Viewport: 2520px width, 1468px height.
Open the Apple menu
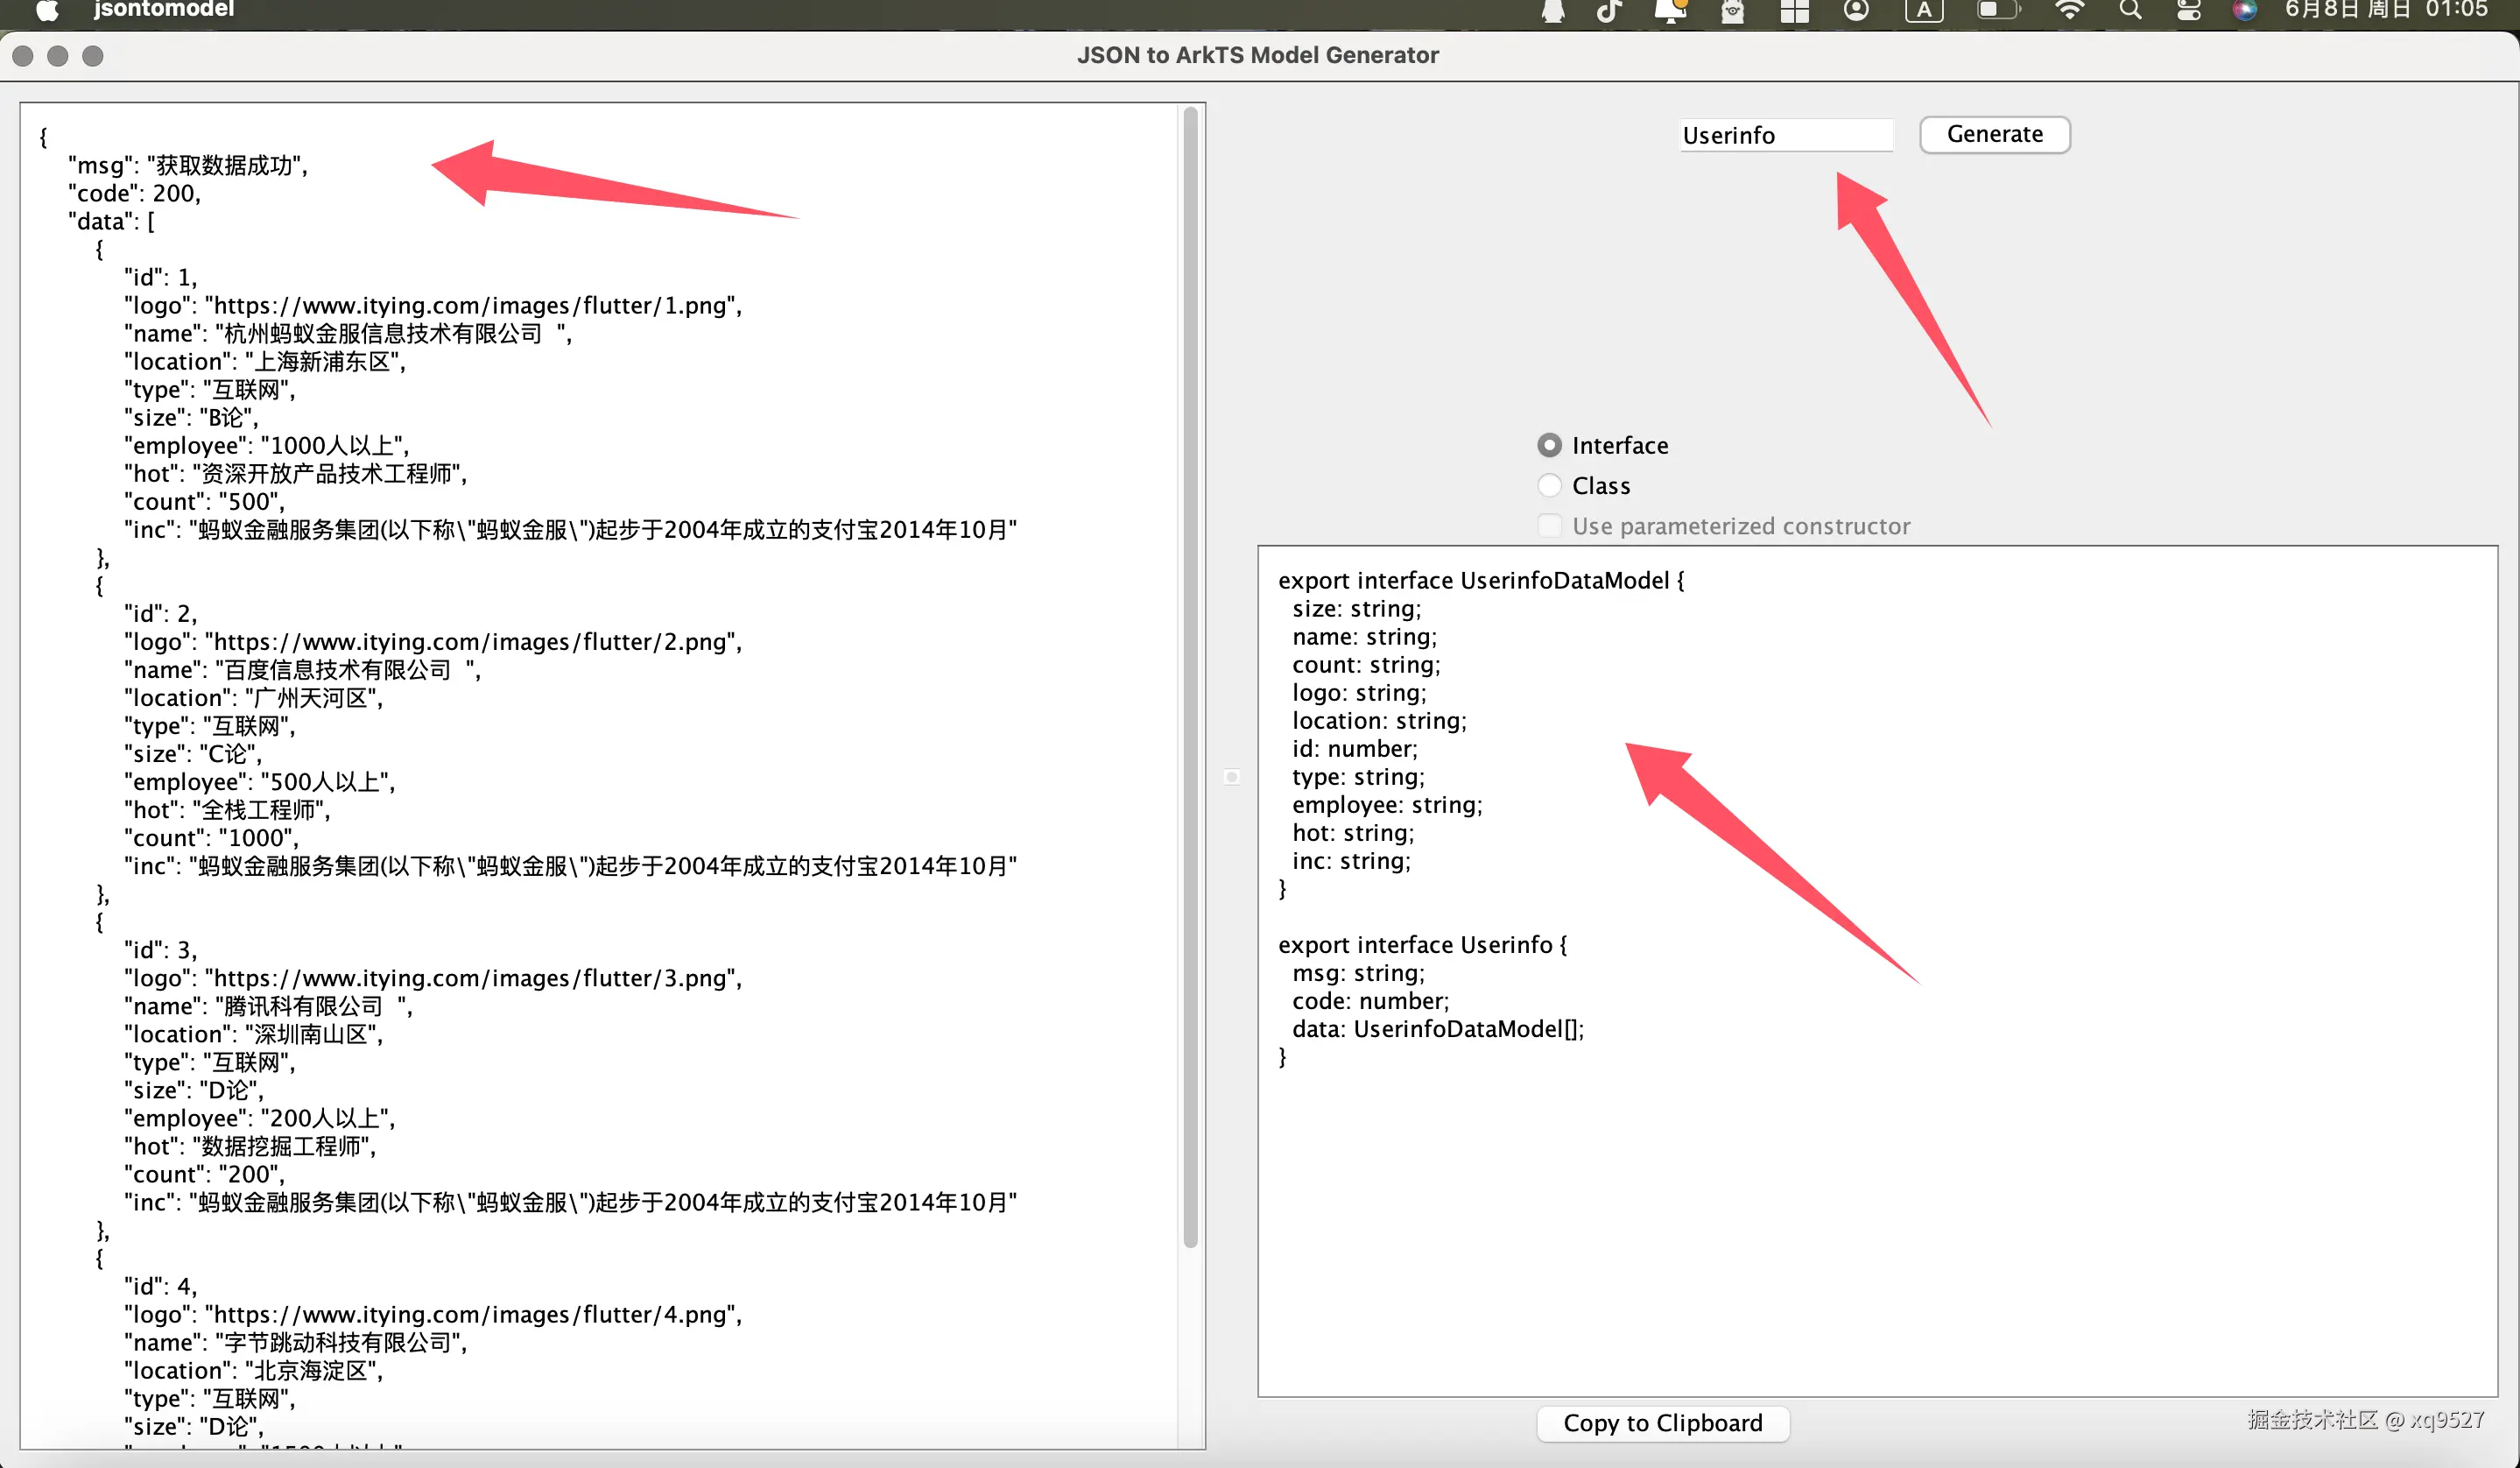(x=47, y=10)
